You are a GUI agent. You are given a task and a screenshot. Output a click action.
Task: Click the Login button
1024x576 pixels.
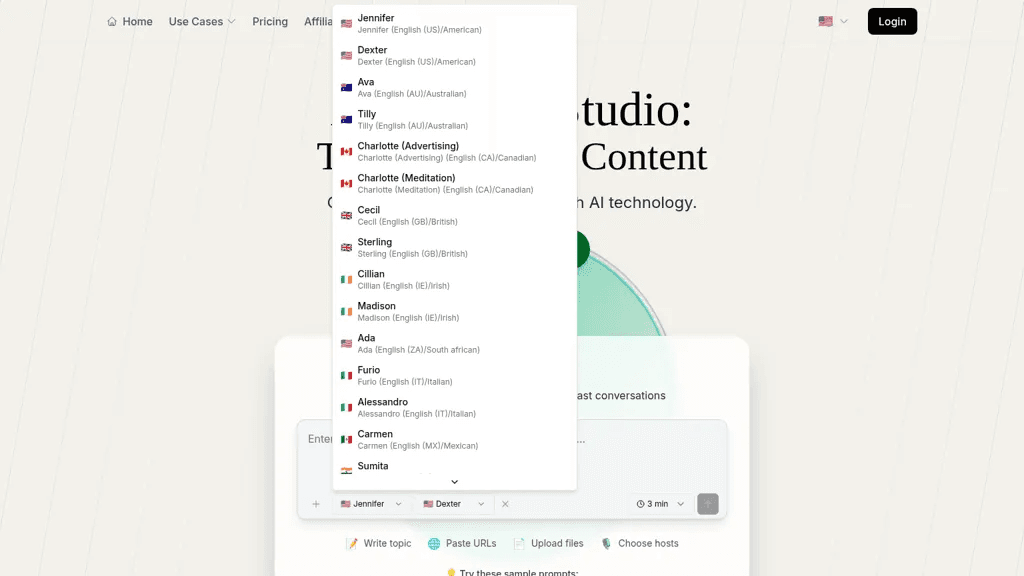[x=892, y=22]
